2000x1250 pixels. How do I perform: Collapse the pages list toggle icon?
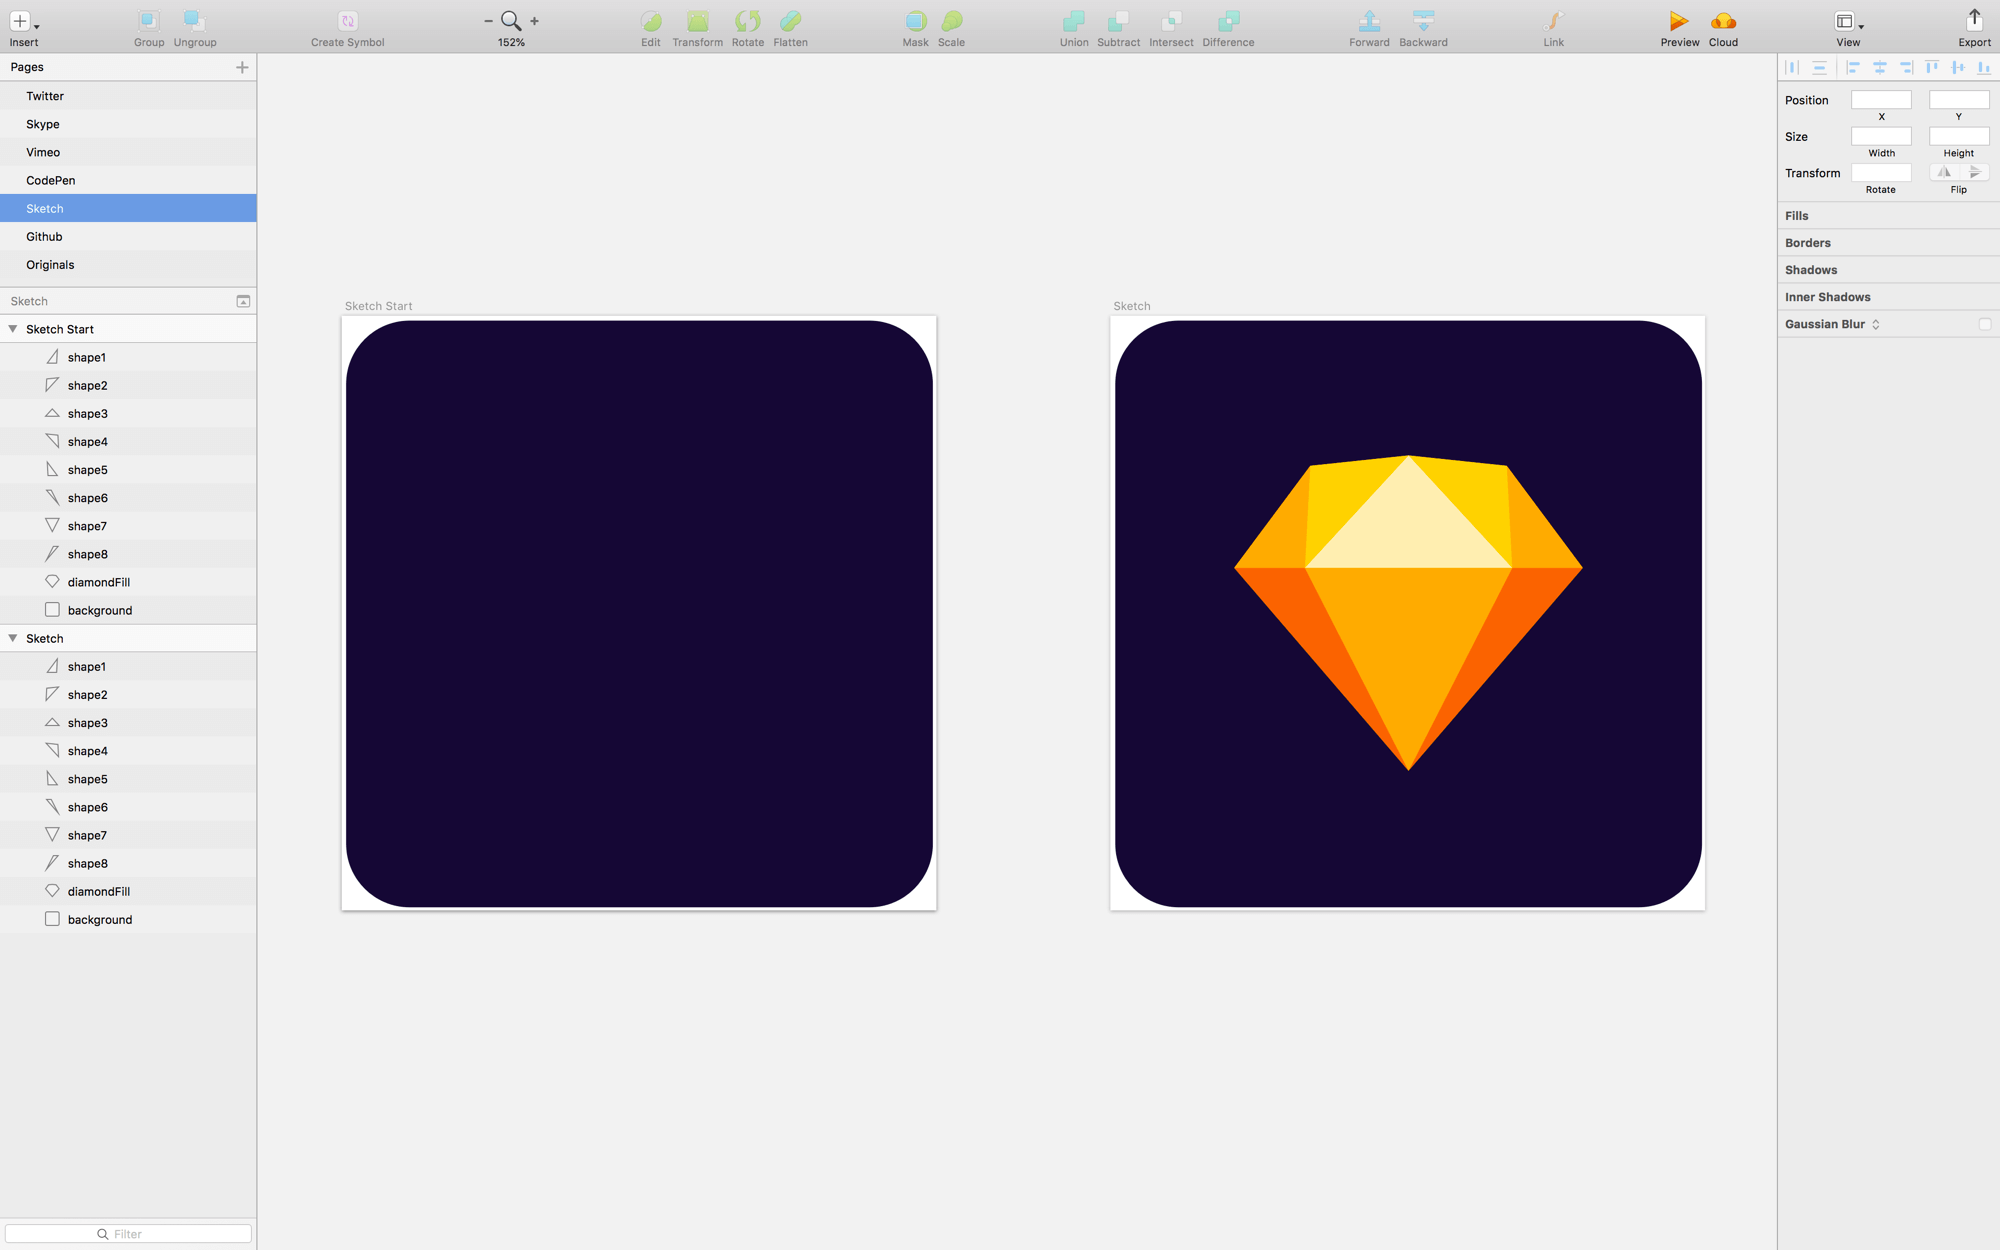[x=243, y=301]
